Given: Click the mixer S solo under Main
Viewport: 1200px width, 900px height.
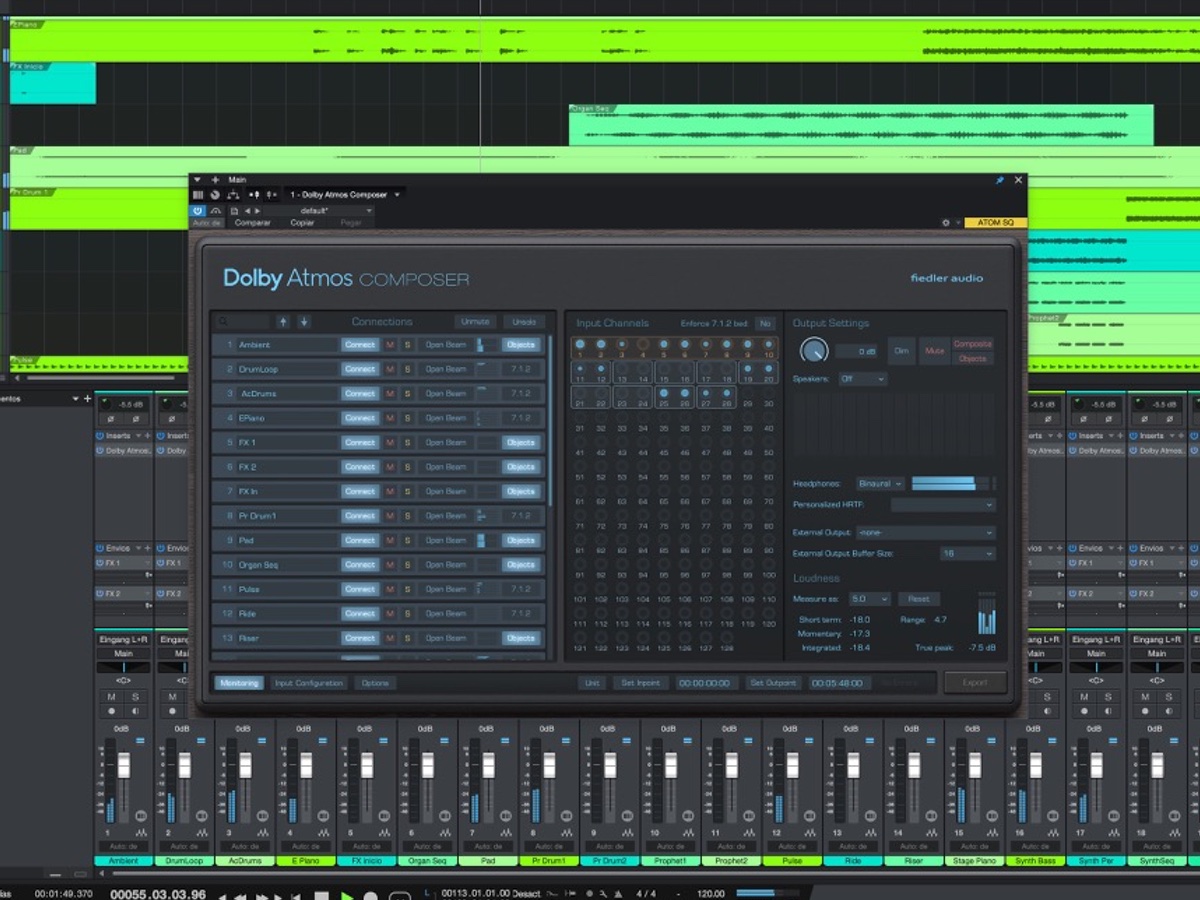Looking at the screenshot, I should tap(134, 696).
